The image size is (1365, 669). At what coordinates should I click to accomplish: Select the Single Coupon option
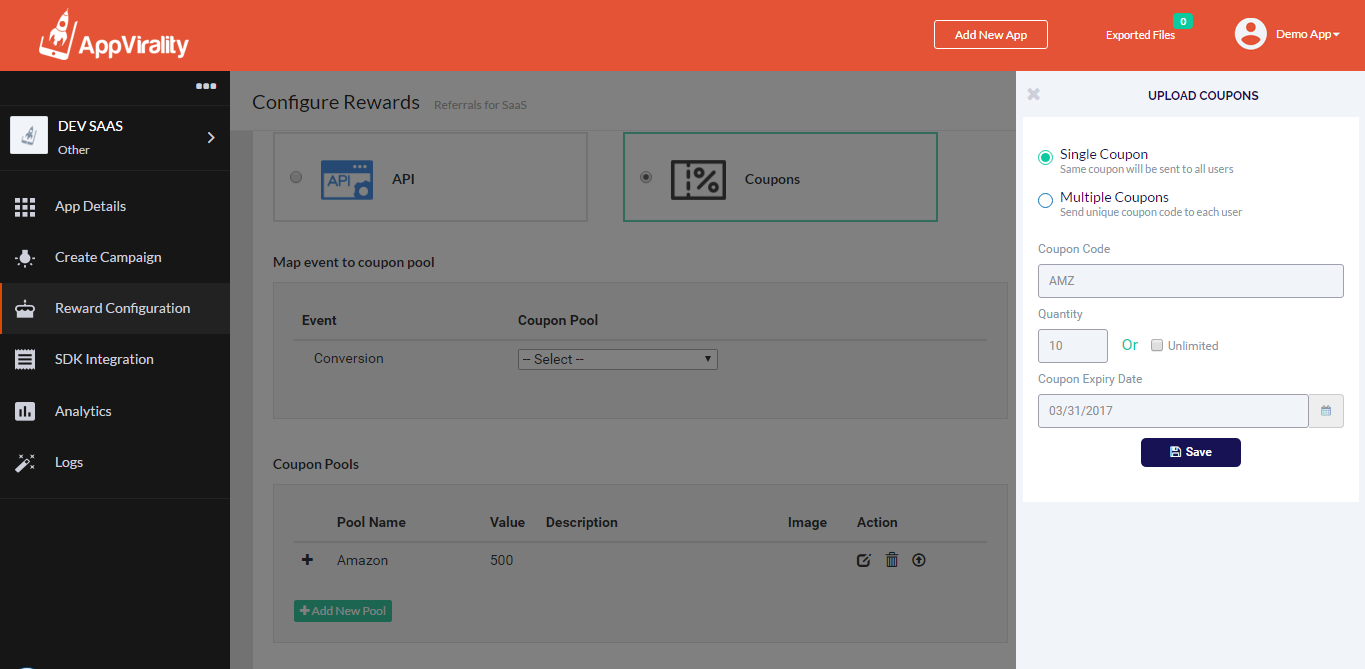pyautogui.click(x=1046, y=157)
